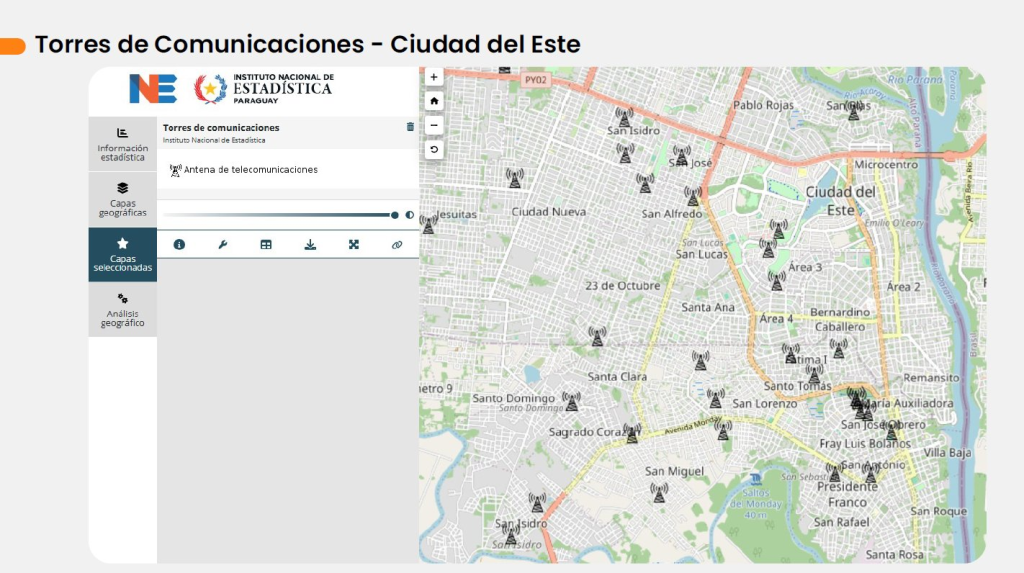This screenshot has height=573, width=1024.
Task: Zoom out on the map
Action: click(434, 125)
